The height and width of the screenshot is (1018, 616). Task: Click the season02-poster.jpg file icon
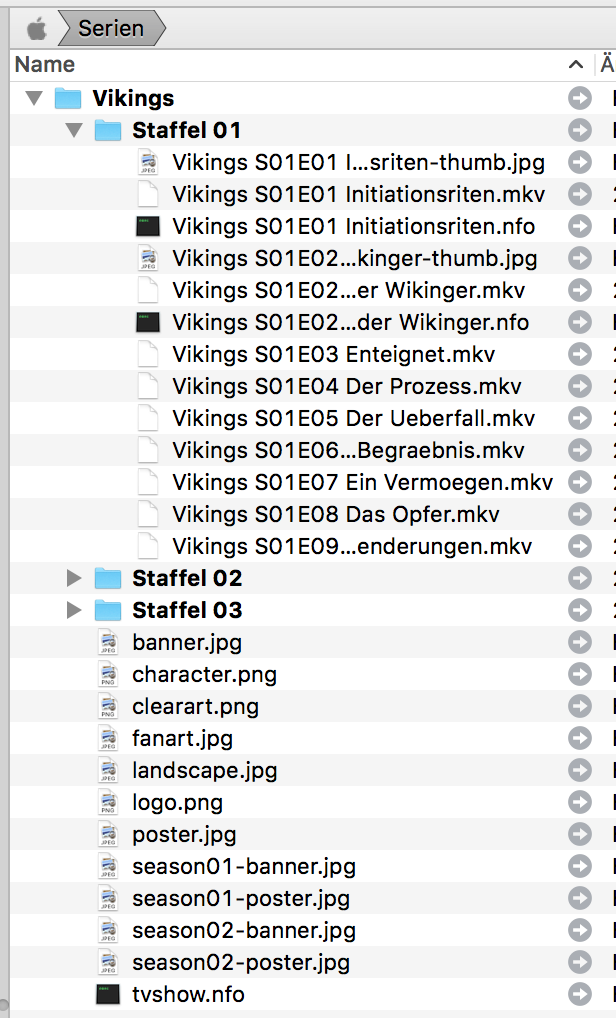[108, 962]
